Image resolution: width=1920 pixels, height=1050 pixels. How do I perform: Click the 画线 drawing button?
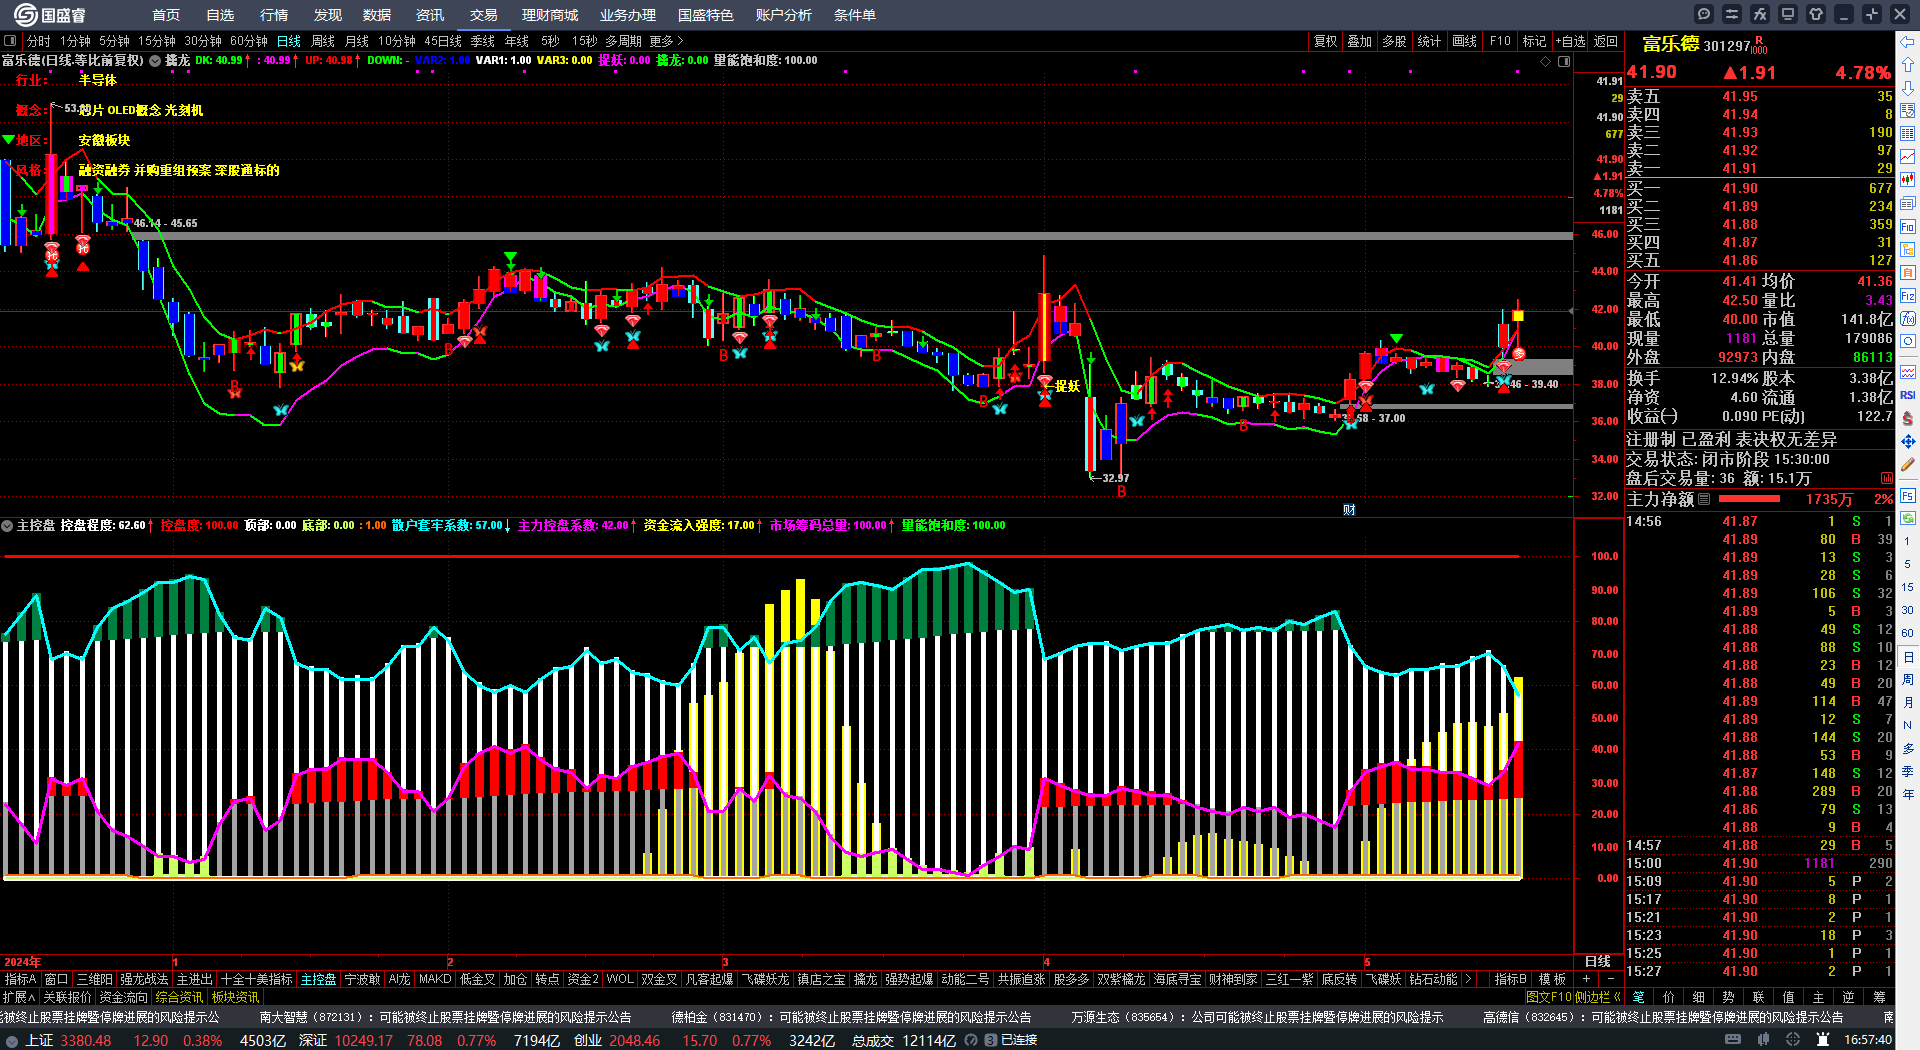coord(1465,41)
